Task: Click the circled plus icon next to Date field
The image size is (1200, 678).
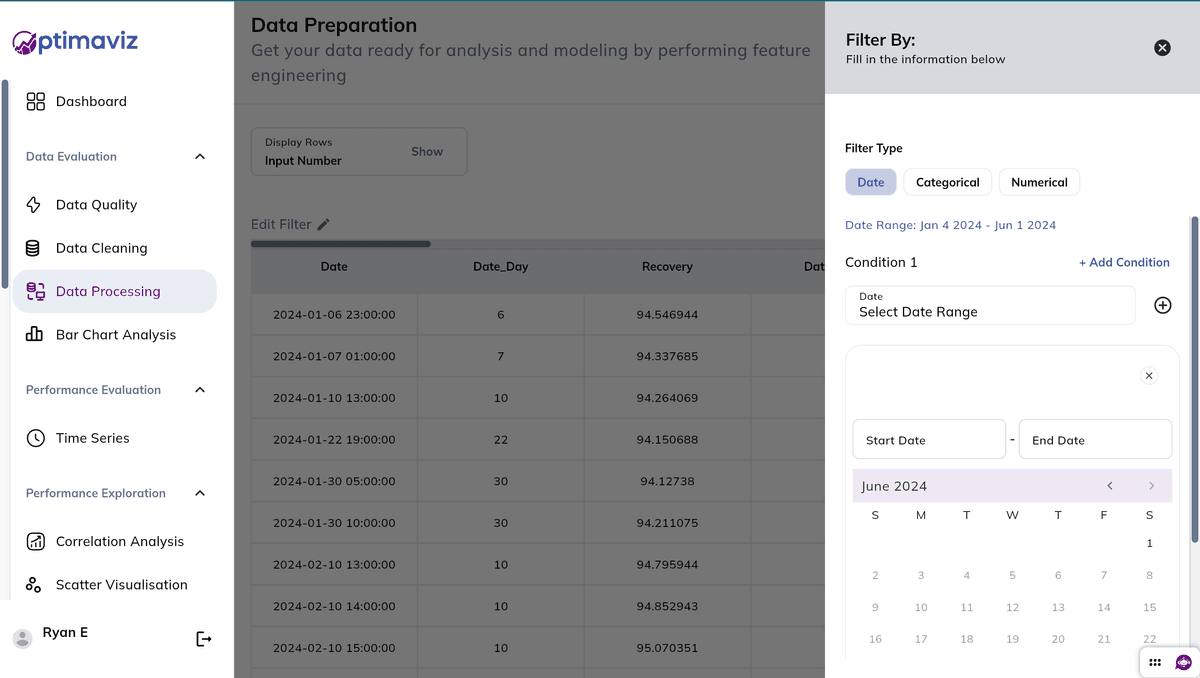Action: pos(1162,305)
